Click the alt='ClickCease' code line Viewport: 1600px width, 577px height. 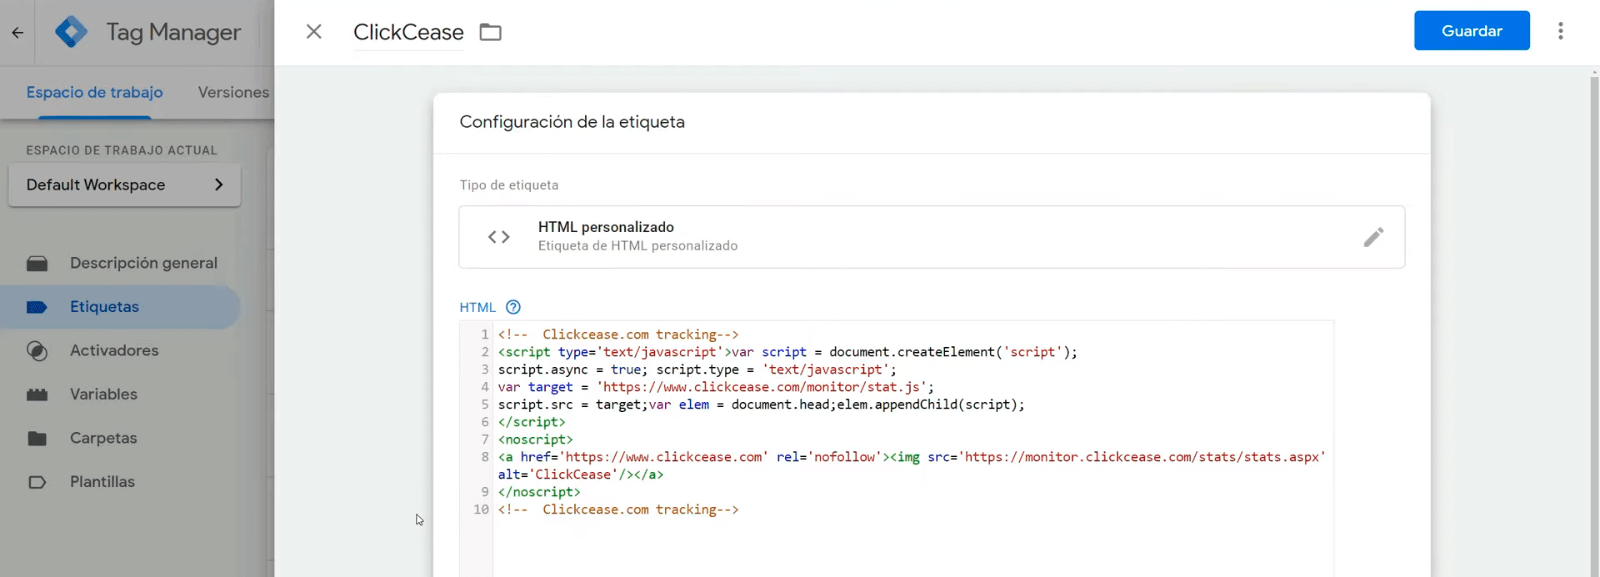click(x=580, y=474)
